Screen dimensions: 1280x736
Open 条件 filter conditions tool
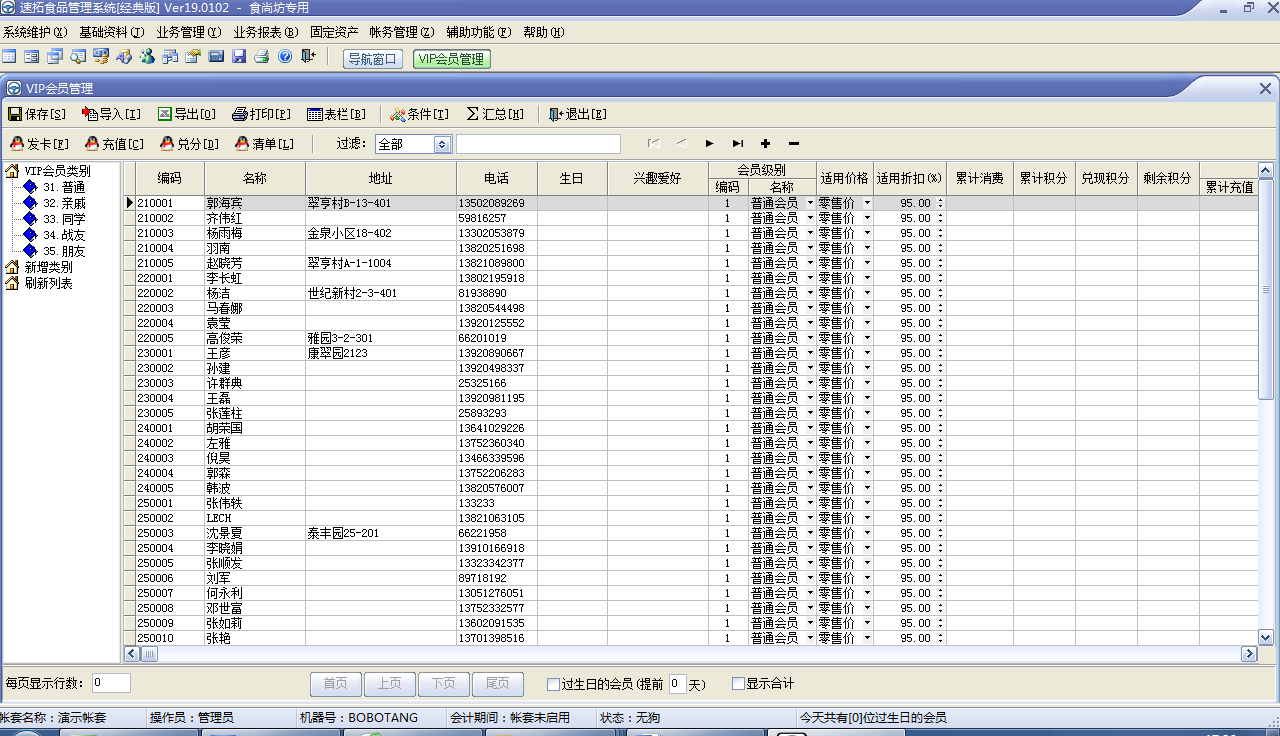click(419, 114)
